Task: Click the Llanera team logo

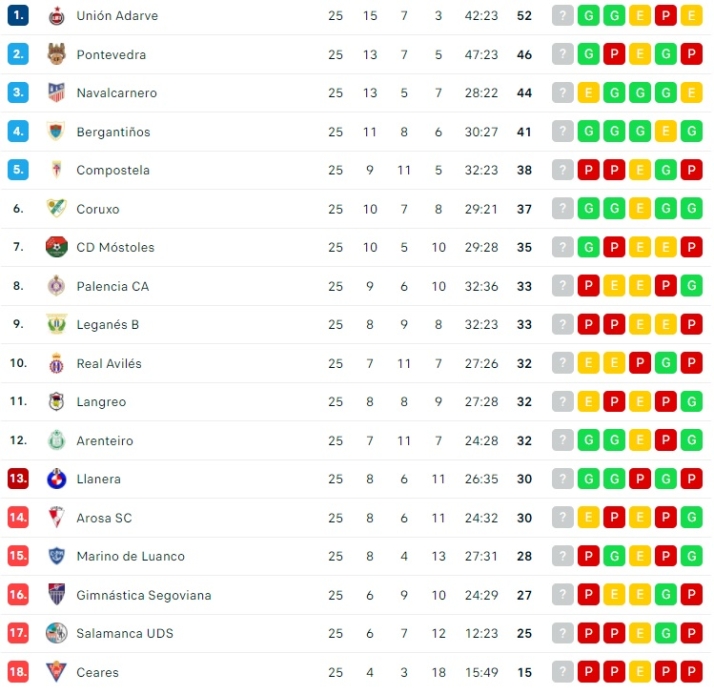Action: pos(56,479)
